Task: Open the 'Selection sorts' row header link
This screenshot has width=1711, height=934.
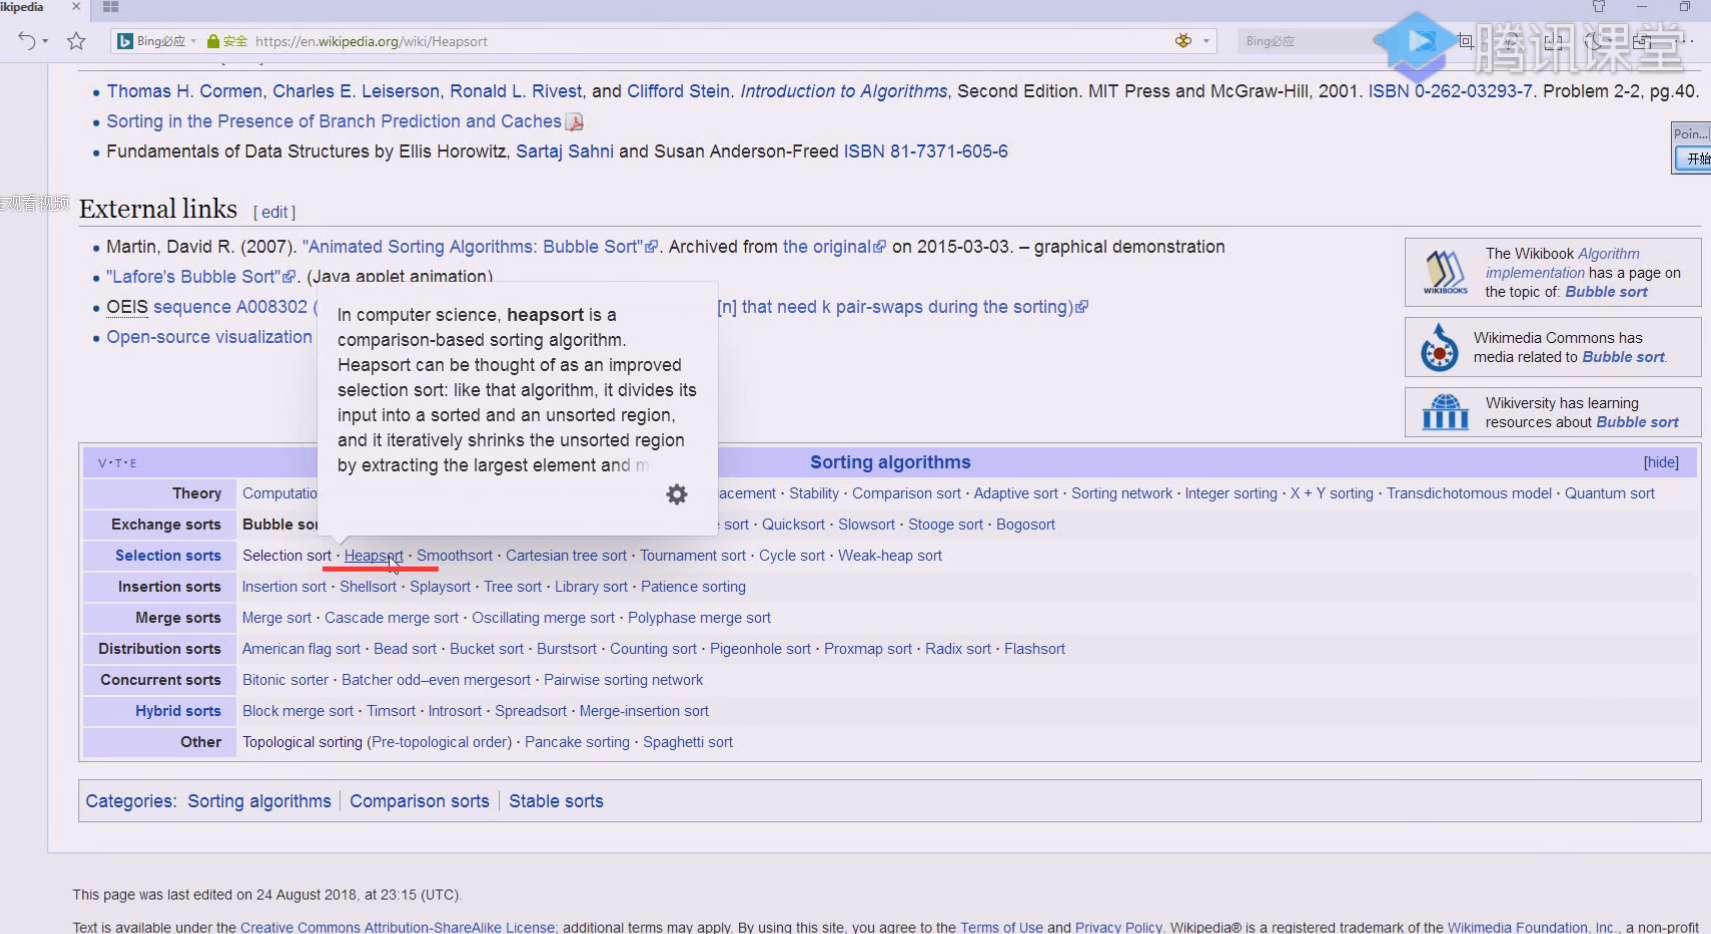Action: 168,556
